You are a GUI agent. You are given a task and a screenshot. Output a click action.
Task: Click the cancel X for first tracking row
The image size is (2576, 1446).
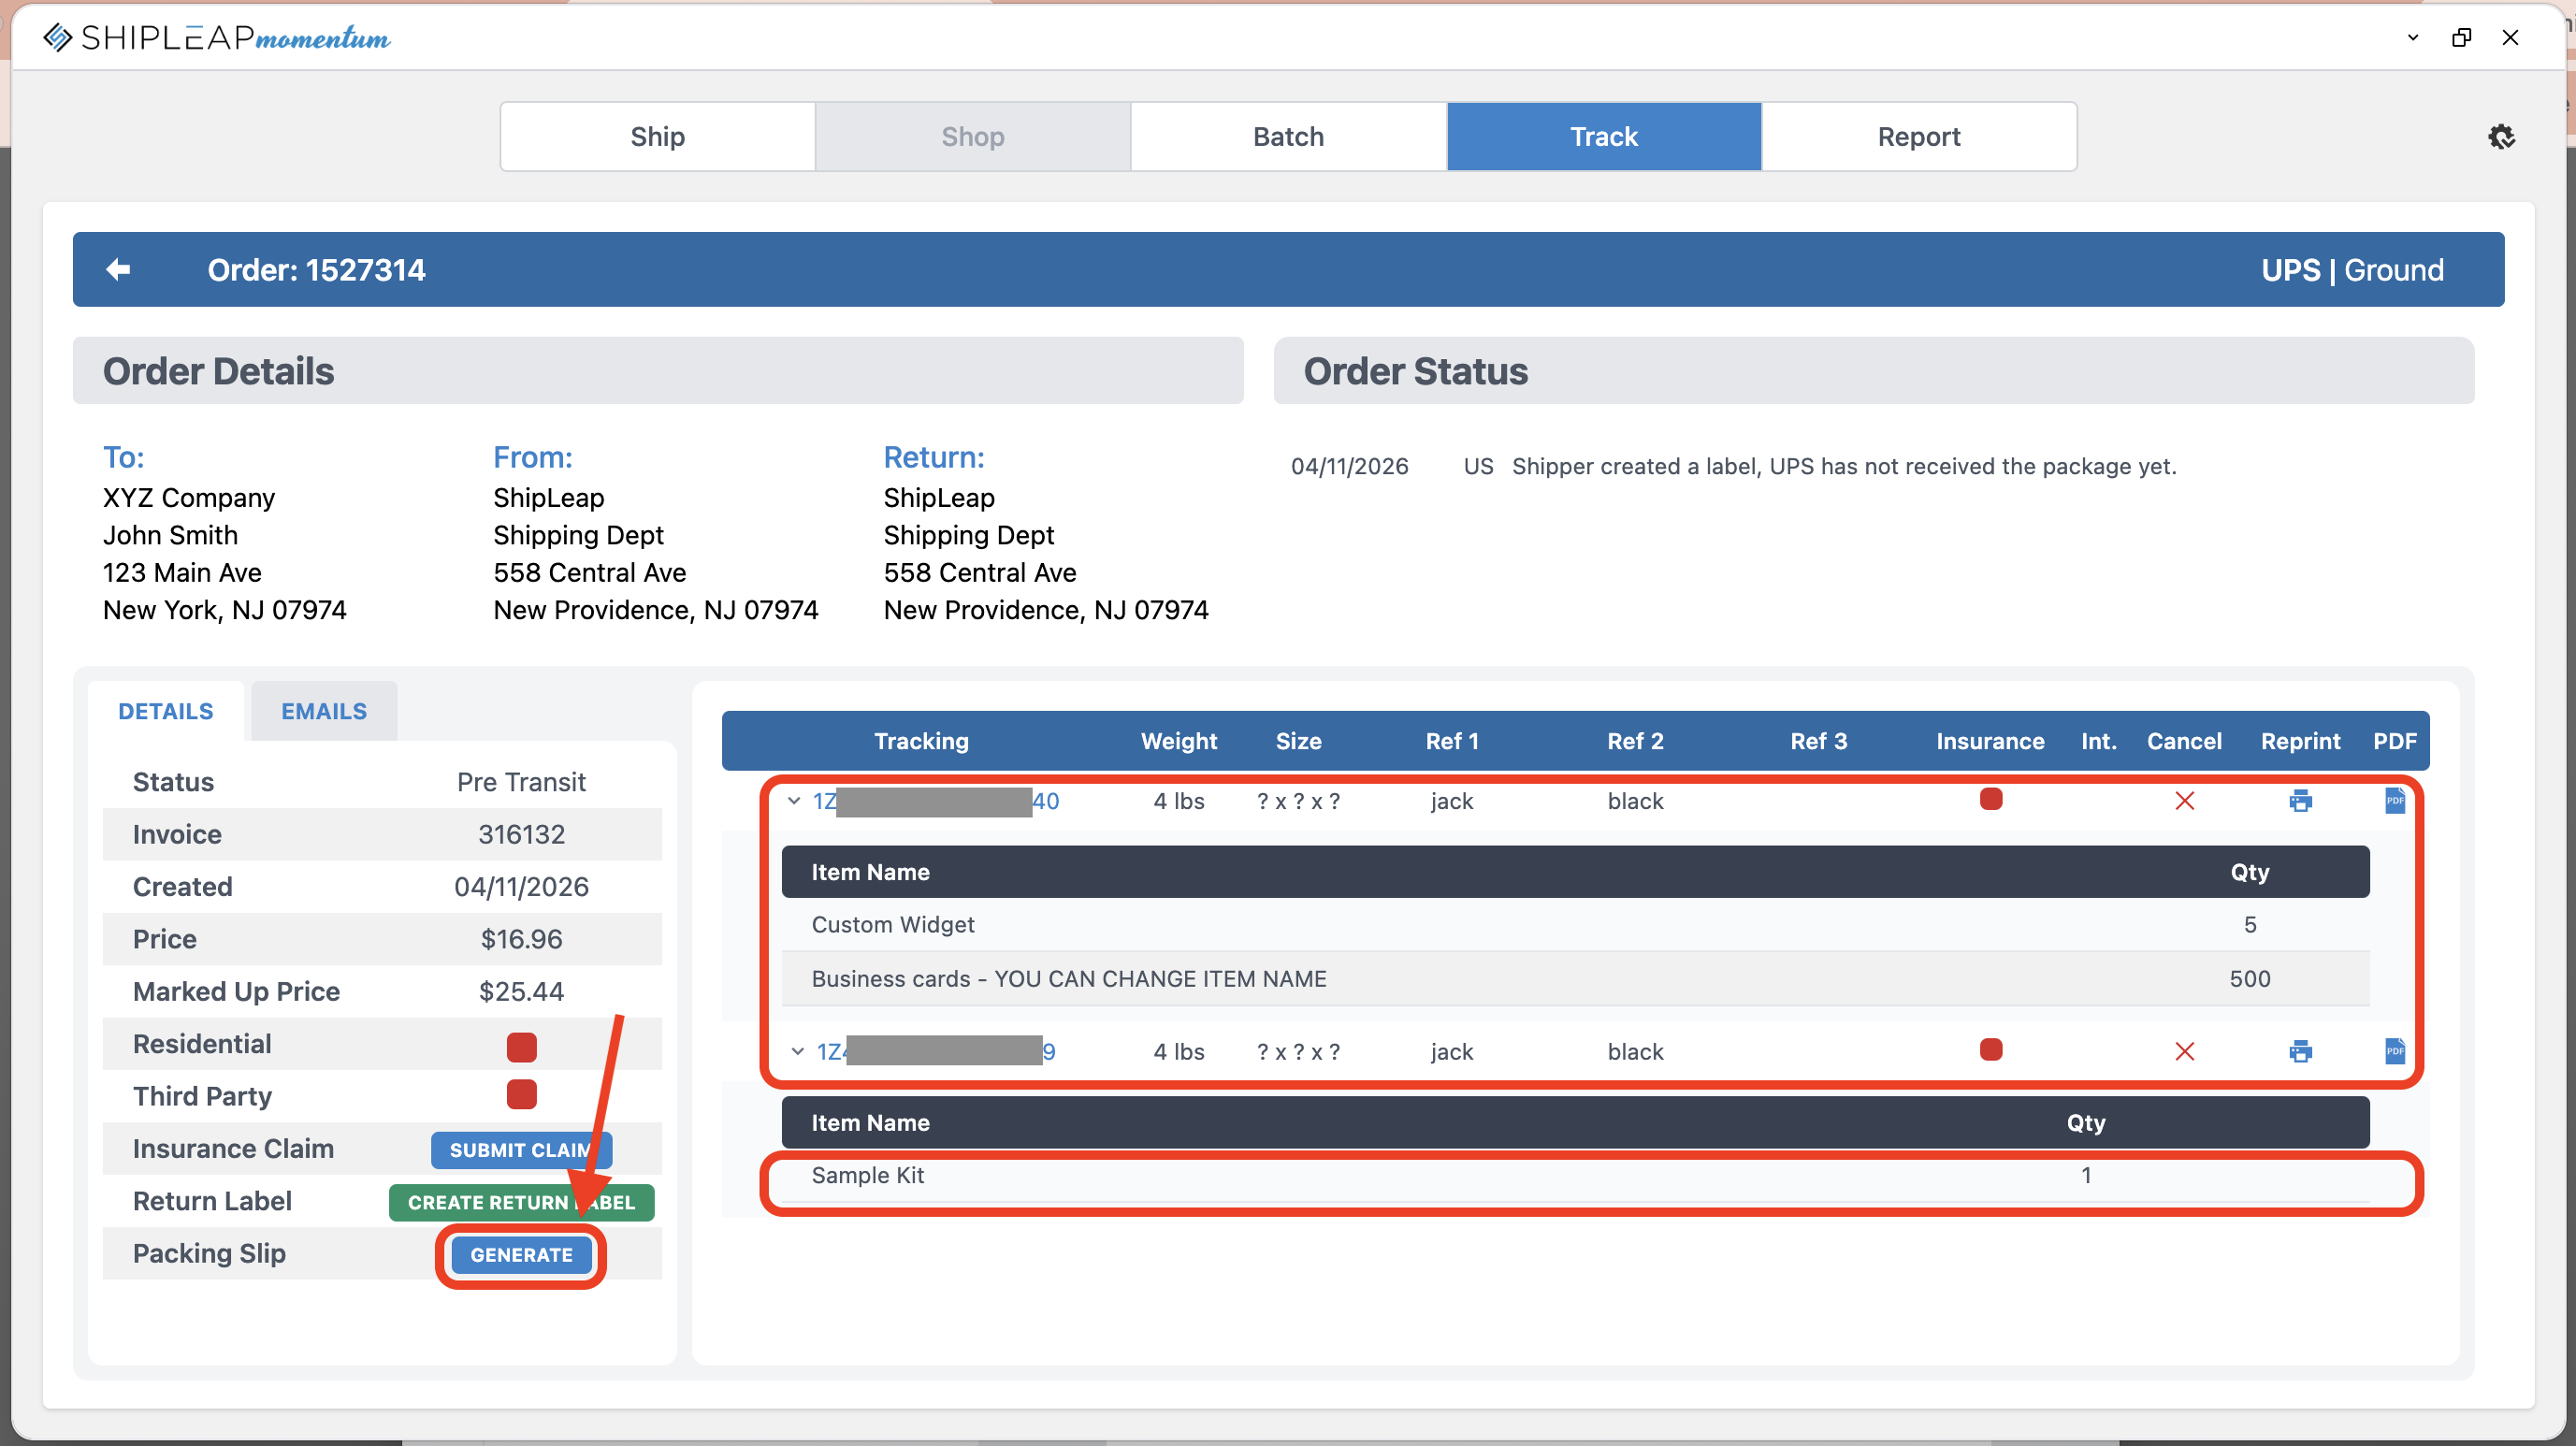[2184, 801]
